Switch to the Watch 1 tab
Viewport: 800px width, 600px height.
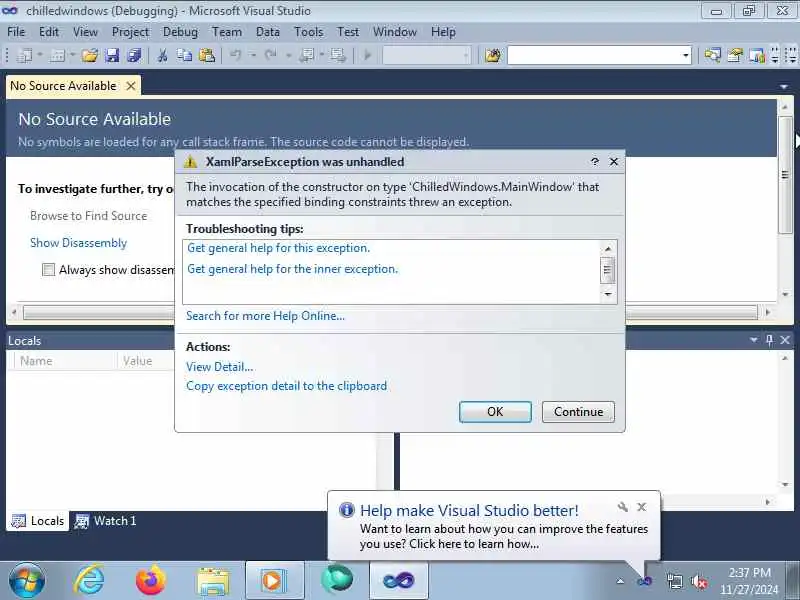point(105,521)
